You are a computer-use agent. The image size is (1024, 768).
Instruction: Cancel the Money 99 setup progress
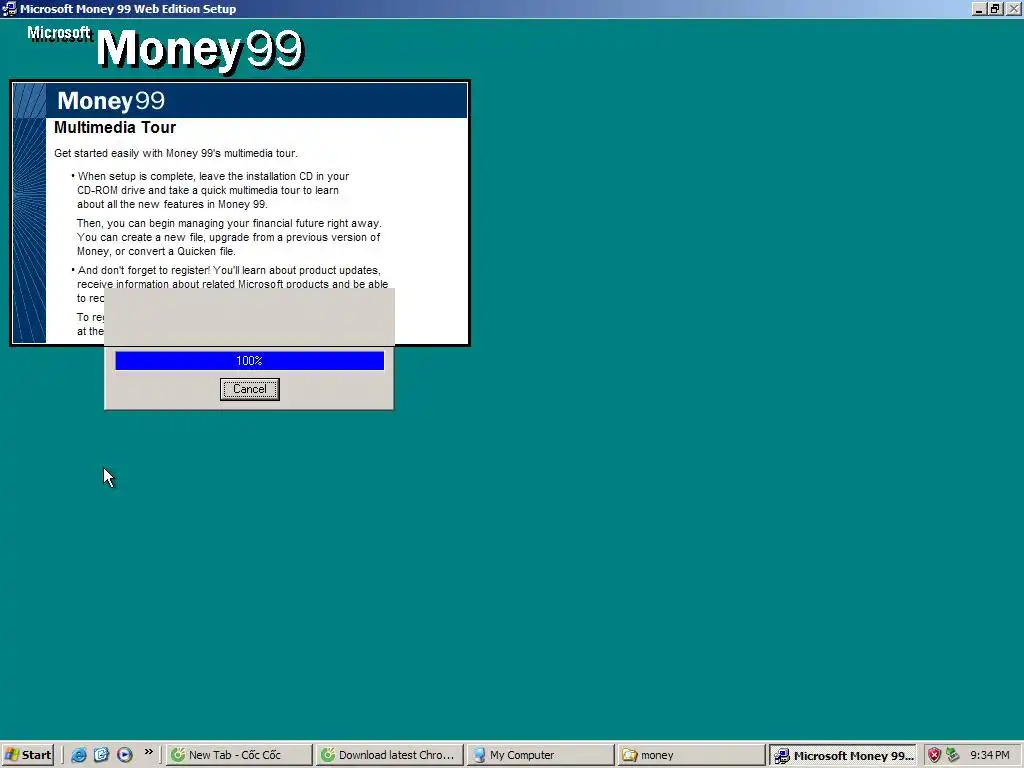249,389
